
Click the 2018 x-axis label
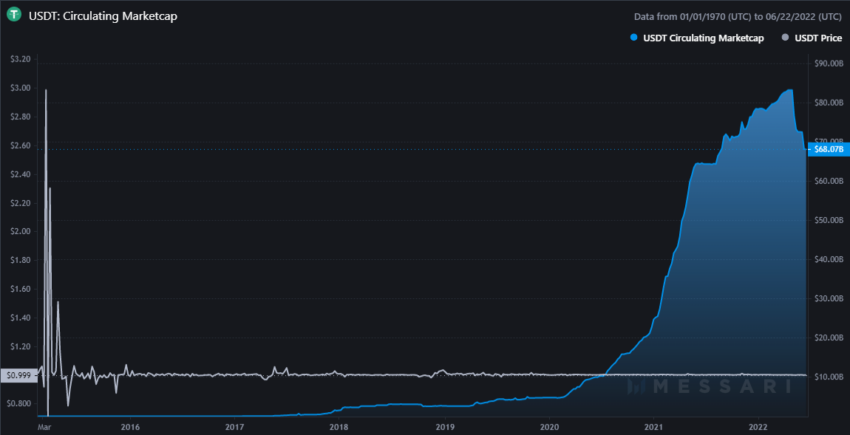click(x=339, y=427)
